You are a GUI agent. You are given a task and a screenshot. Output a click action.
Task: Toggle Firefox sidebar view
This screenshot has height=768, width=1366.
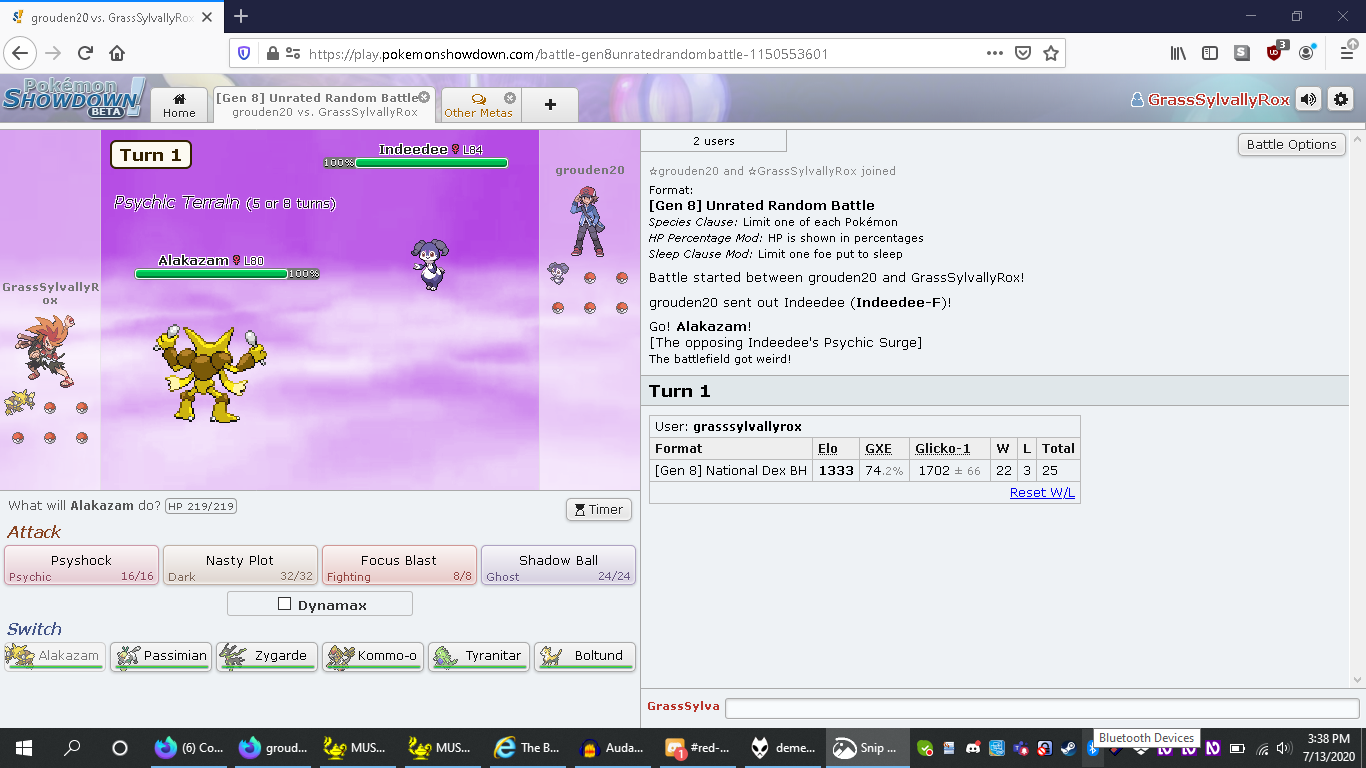[x=1210, y=53]
